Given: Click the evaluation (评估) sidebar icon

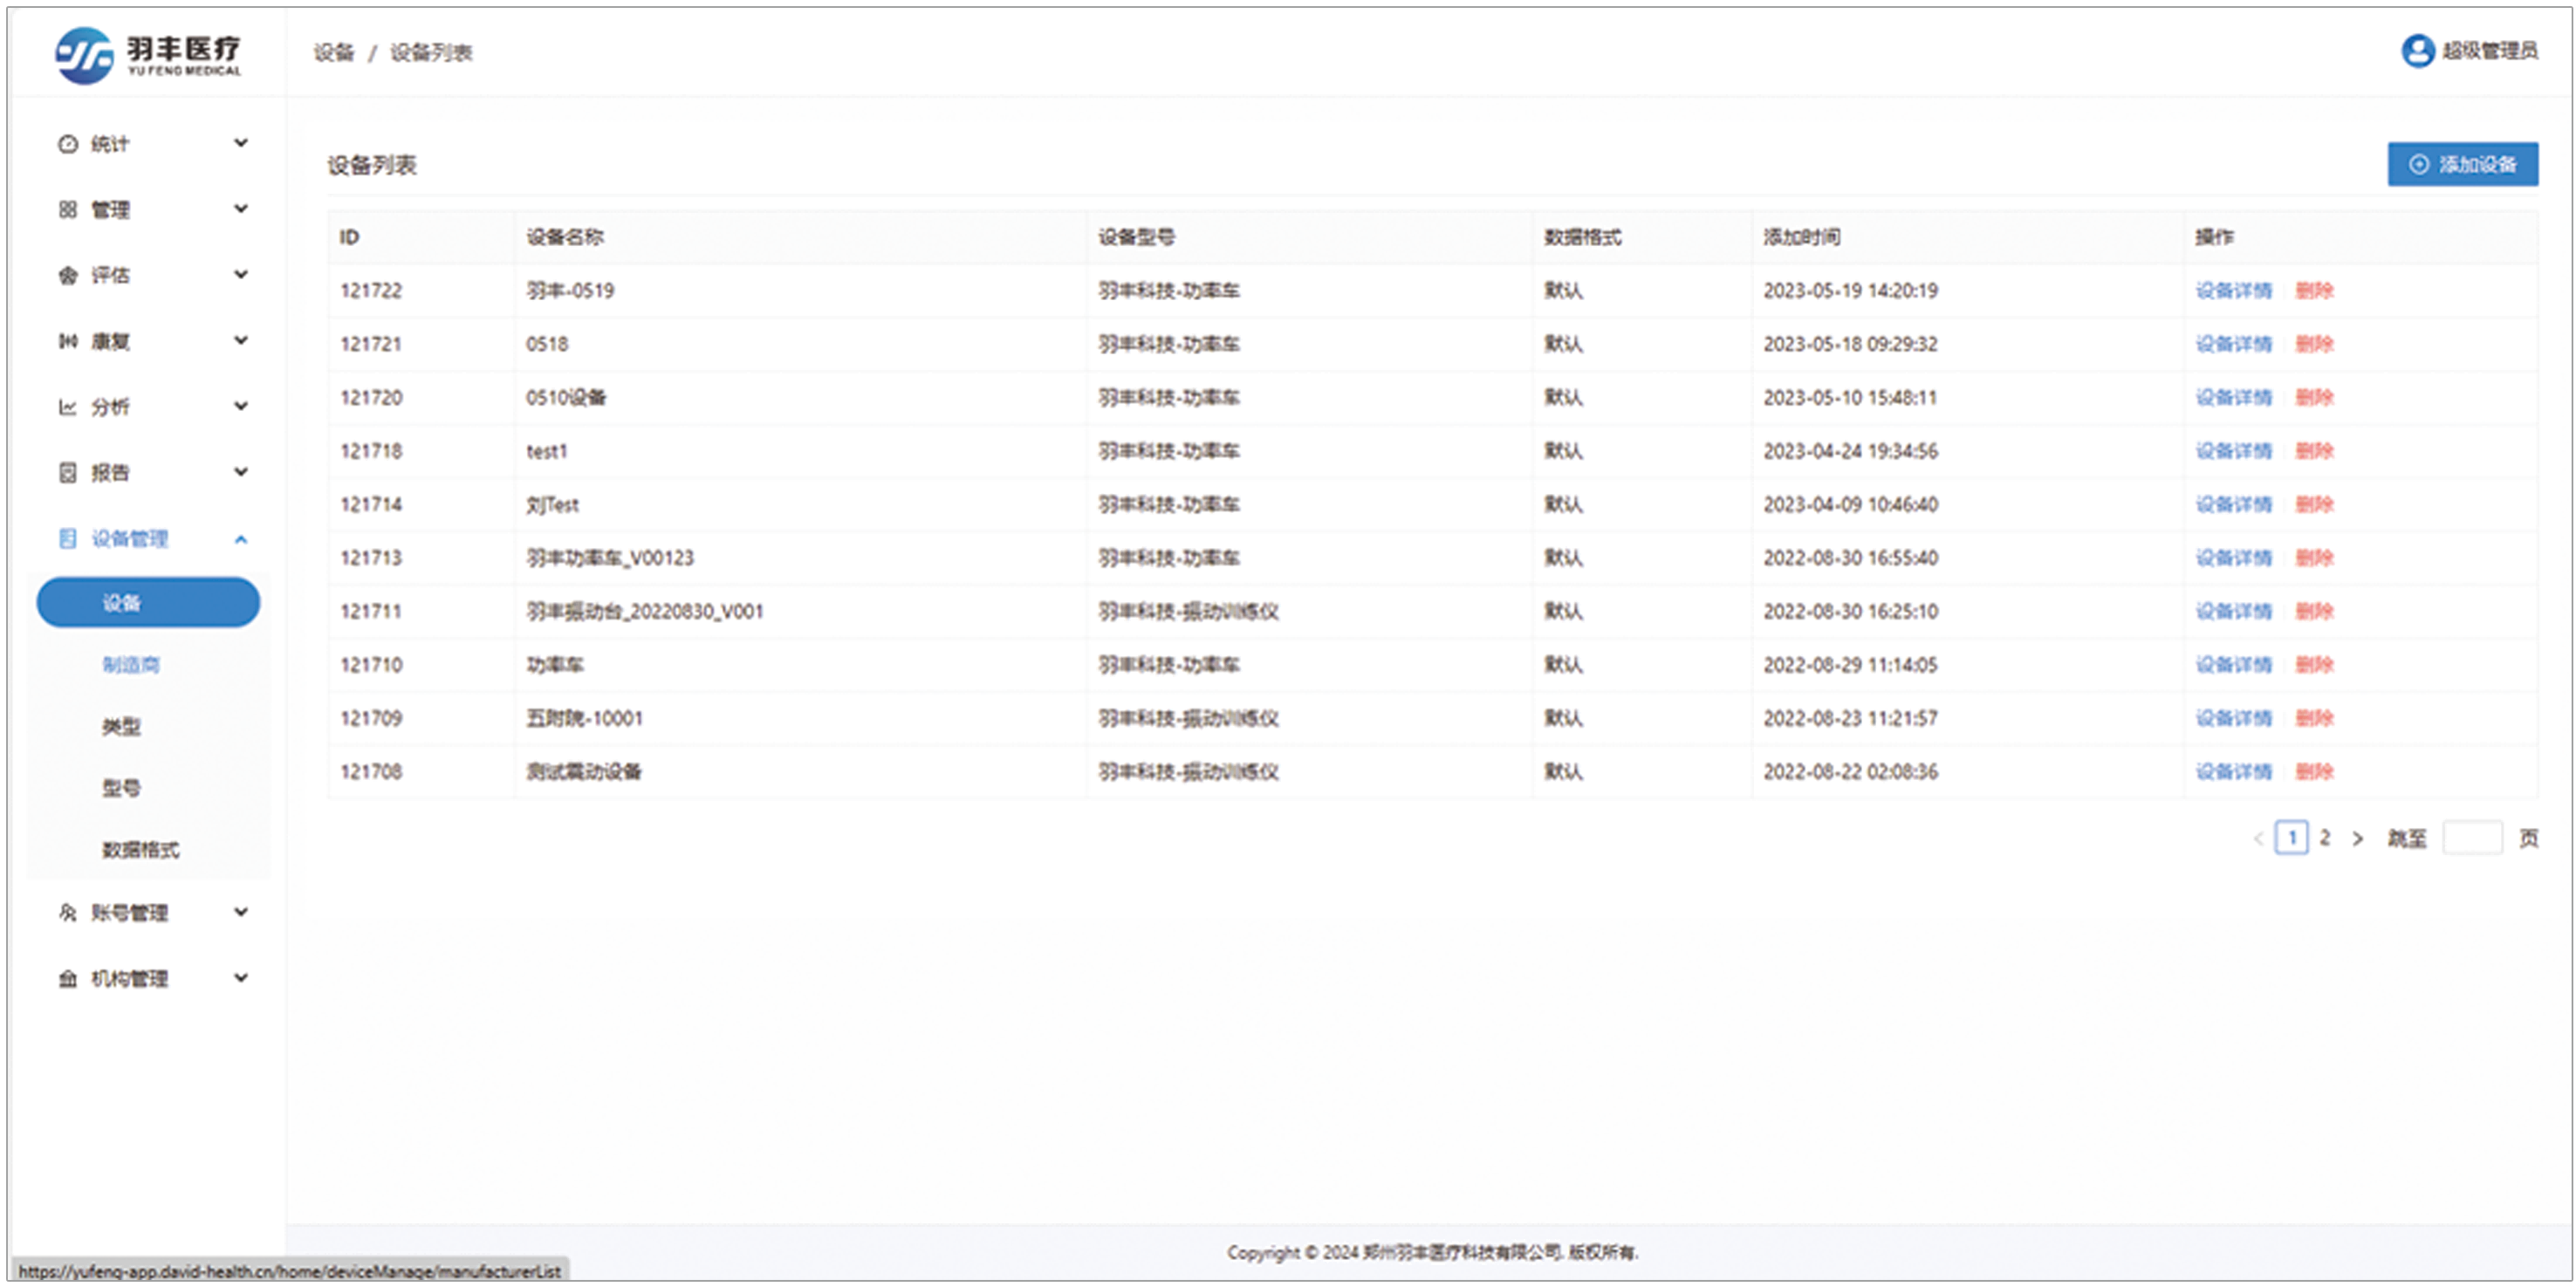Looking at the screenshot, I should 67,276.
